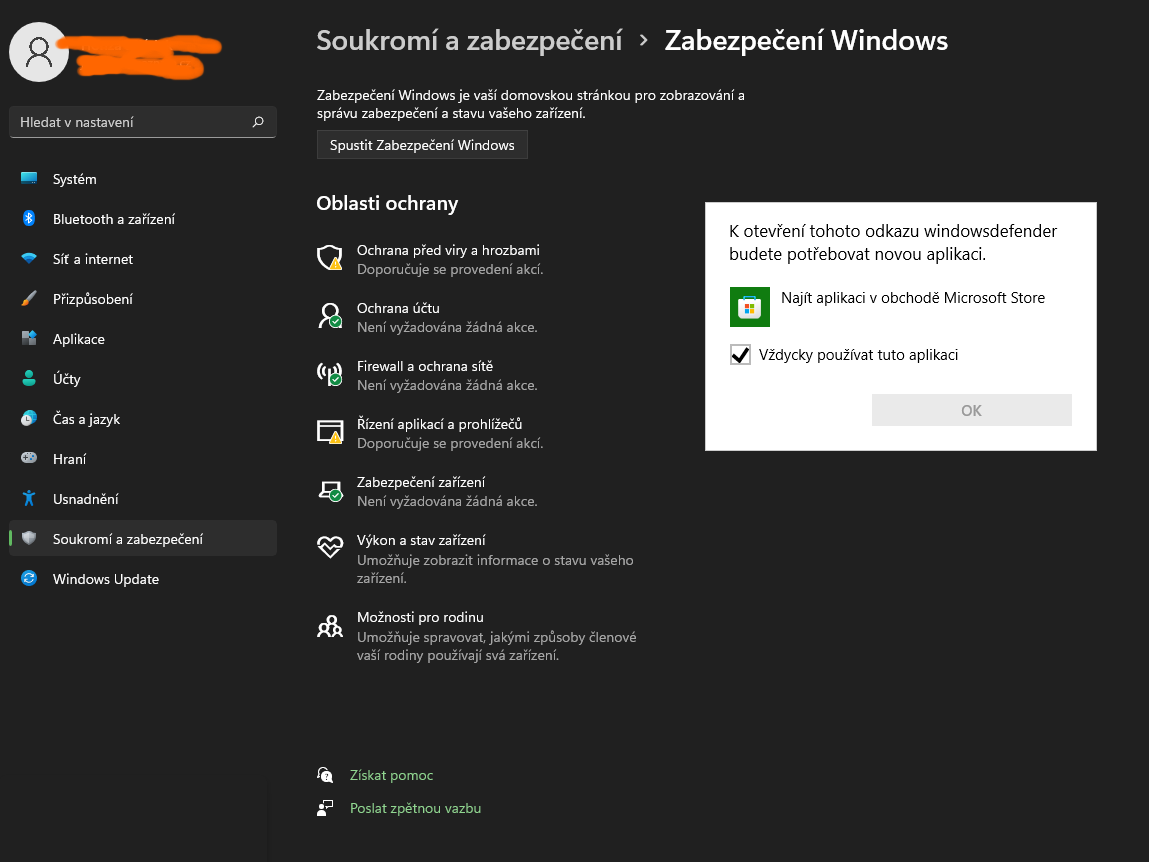Screen dimensions: 1149x862
Task: Click the Firewall a ochrana sítě icon
Action: point(329,374)
